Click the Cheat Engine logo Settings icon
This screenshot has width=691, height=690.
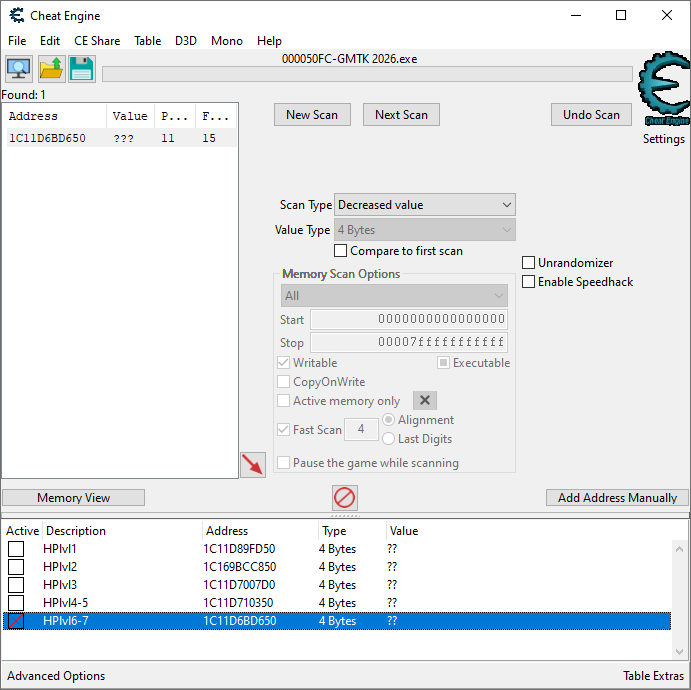[664, 89]
